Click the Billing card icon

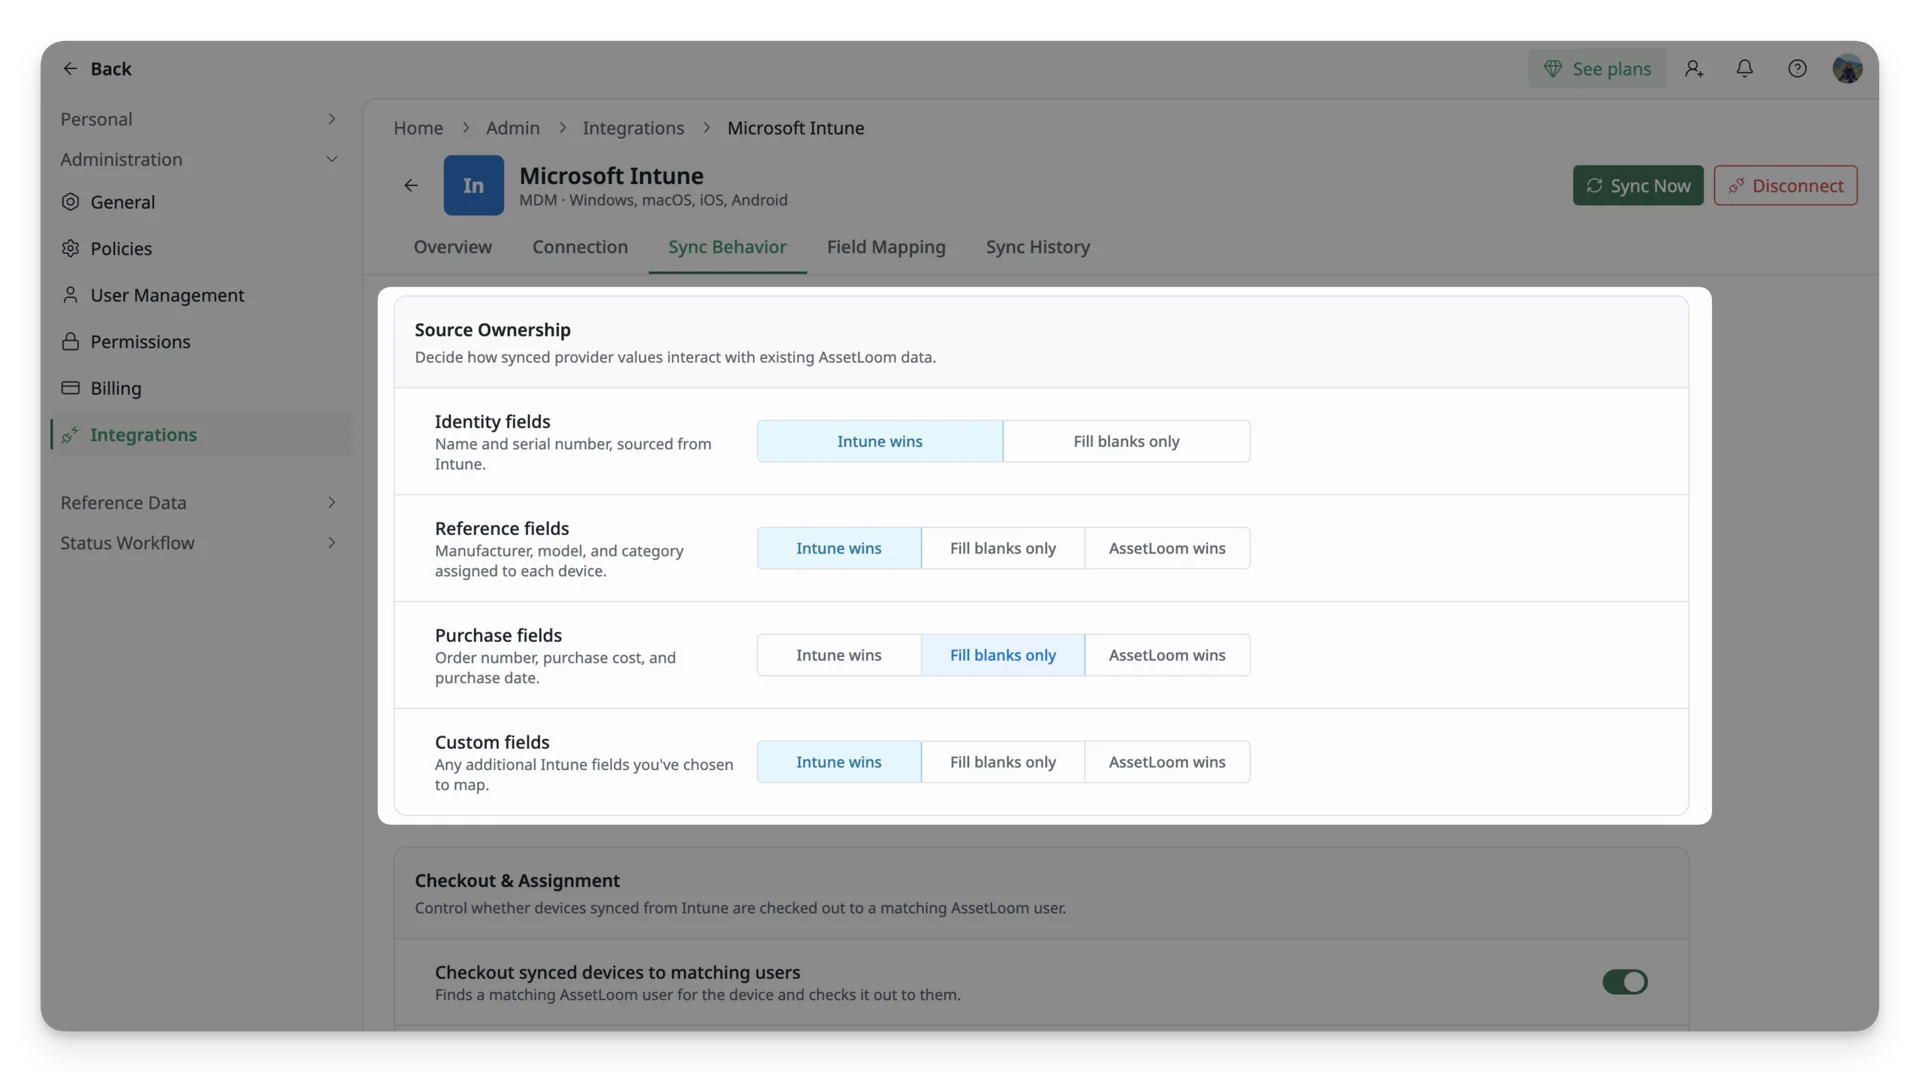70,388
